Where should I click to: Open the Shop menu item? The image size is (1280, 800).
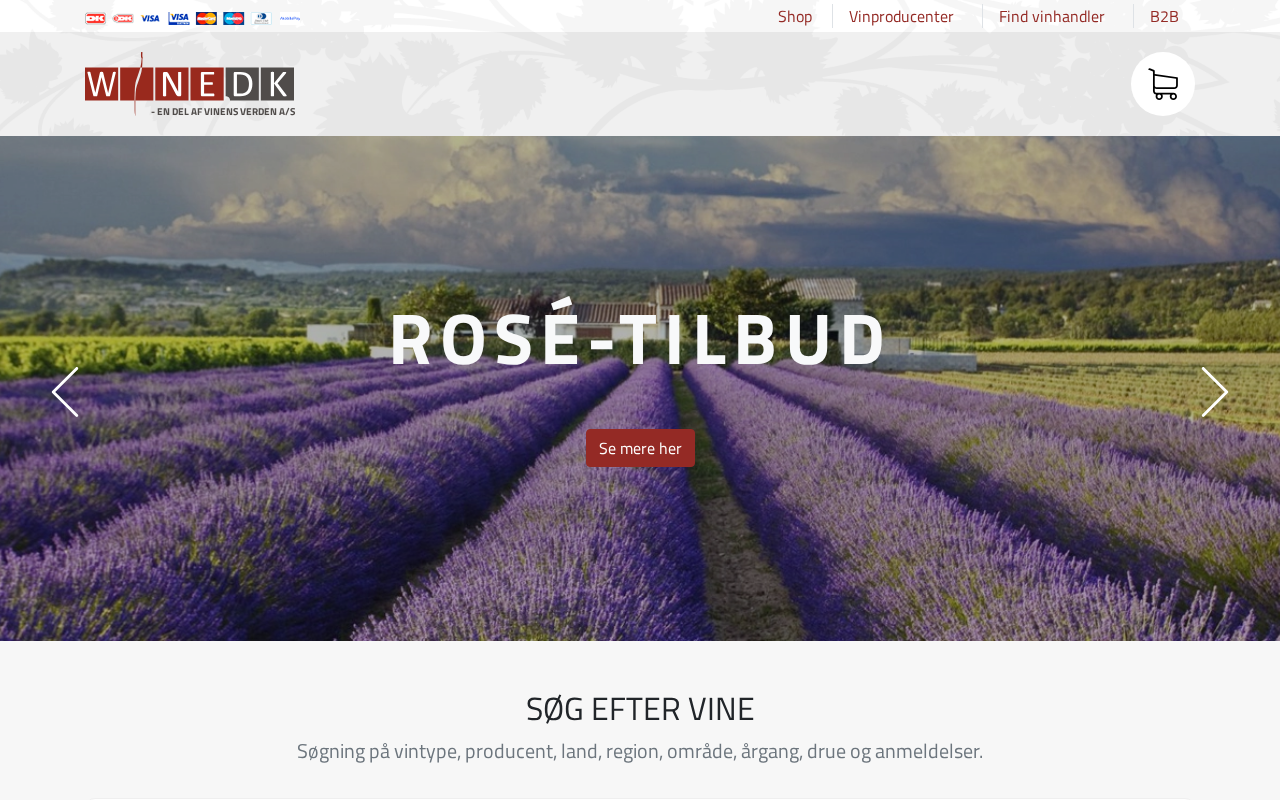tap(795, 16)
